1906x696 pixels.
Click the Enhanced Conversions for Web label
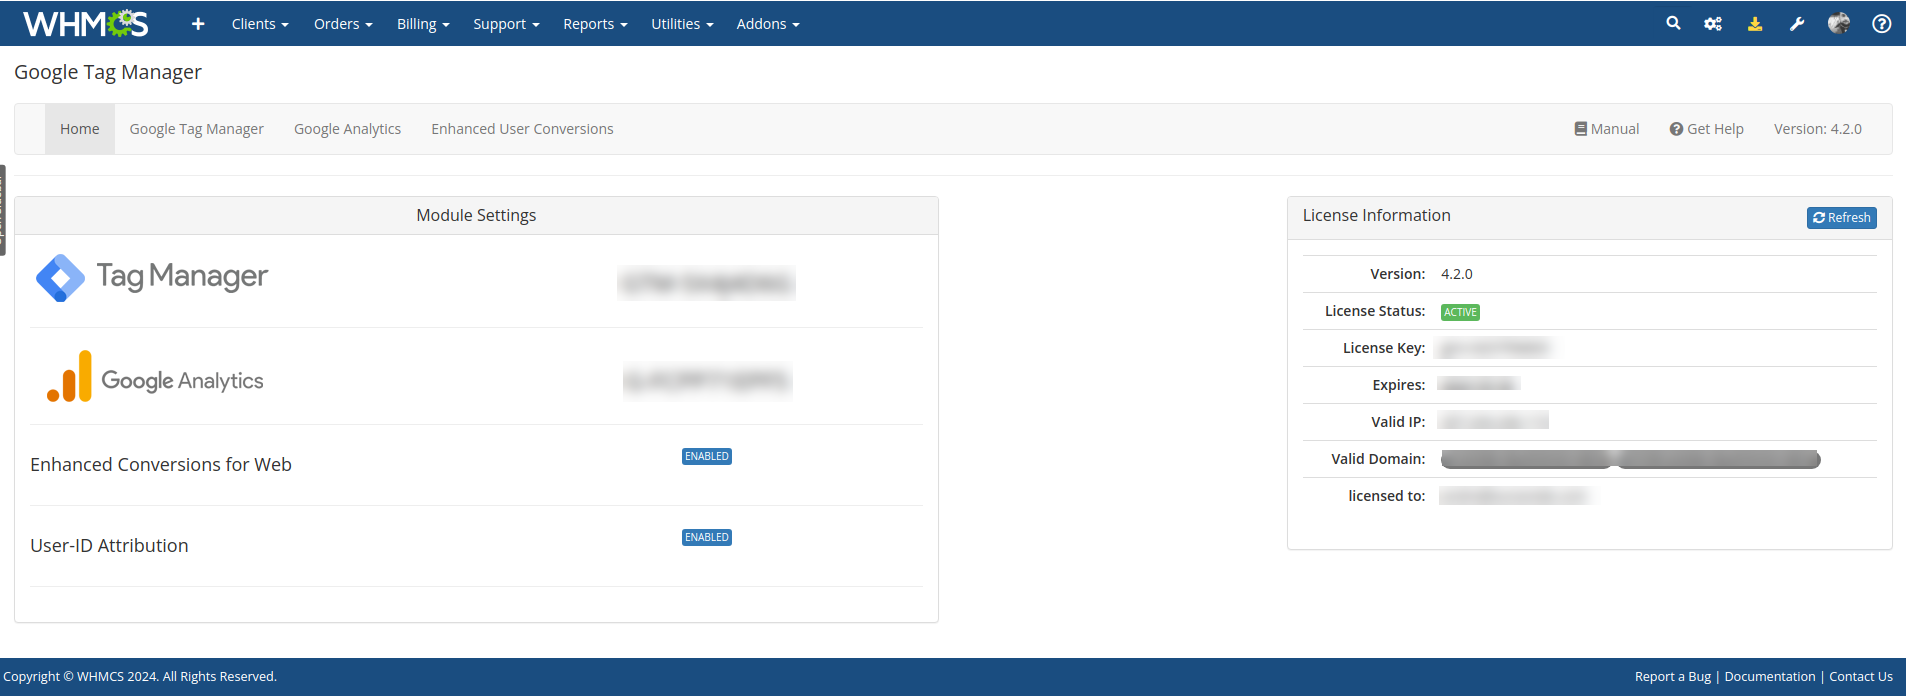(x=161, y=464)
